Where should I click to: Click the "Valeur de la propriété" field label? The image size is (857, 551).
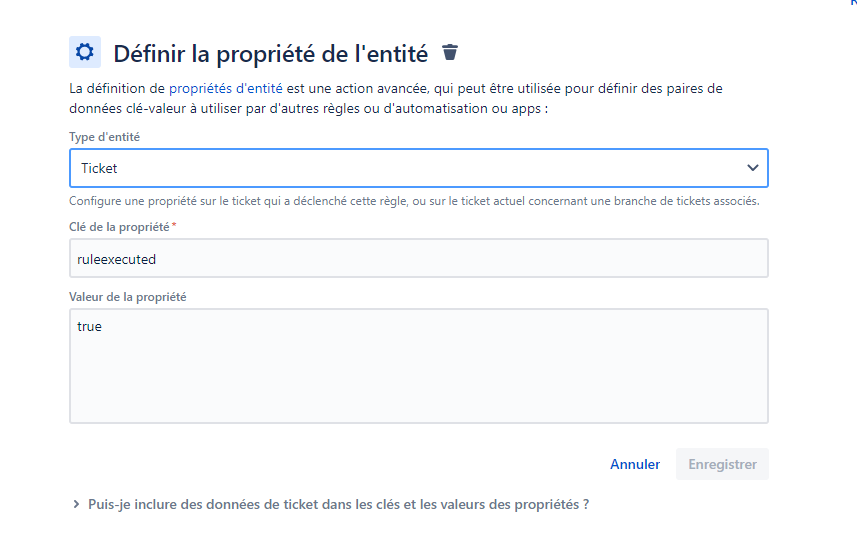(127, 297)
